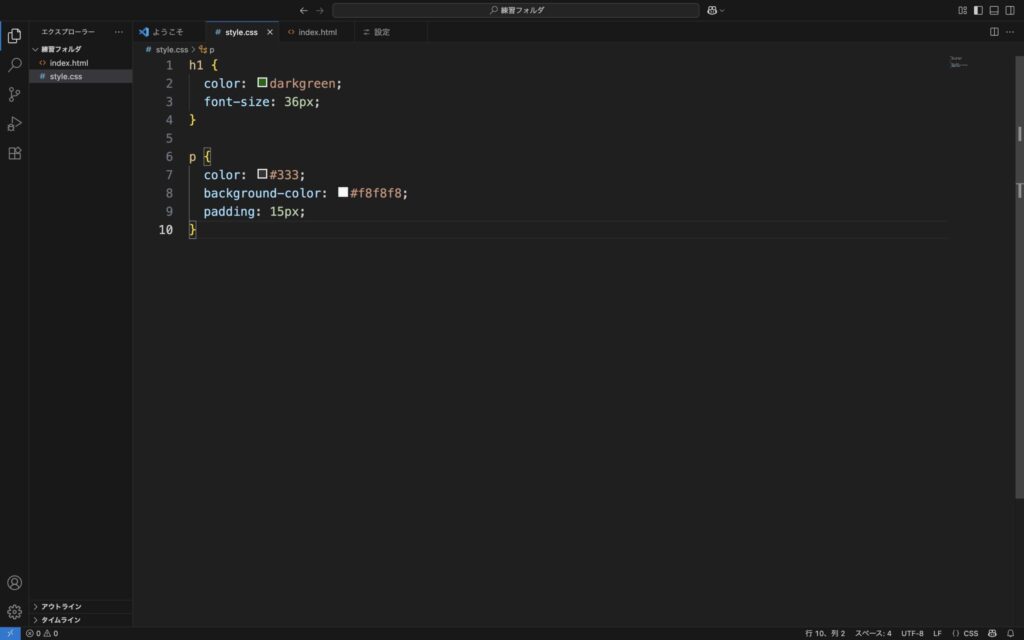The width and height of the screenshot is (1024, 640).
Task: Click the font-size property on line 3
Action: point(236,102)
